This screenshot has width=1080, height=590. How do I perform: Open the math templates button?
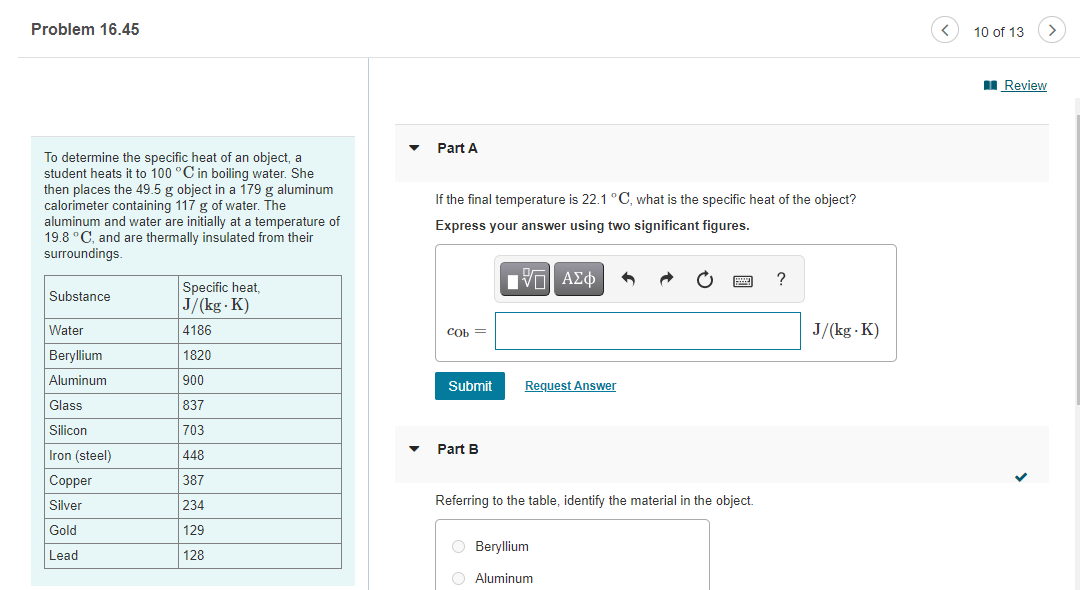(x=525, y=279)
